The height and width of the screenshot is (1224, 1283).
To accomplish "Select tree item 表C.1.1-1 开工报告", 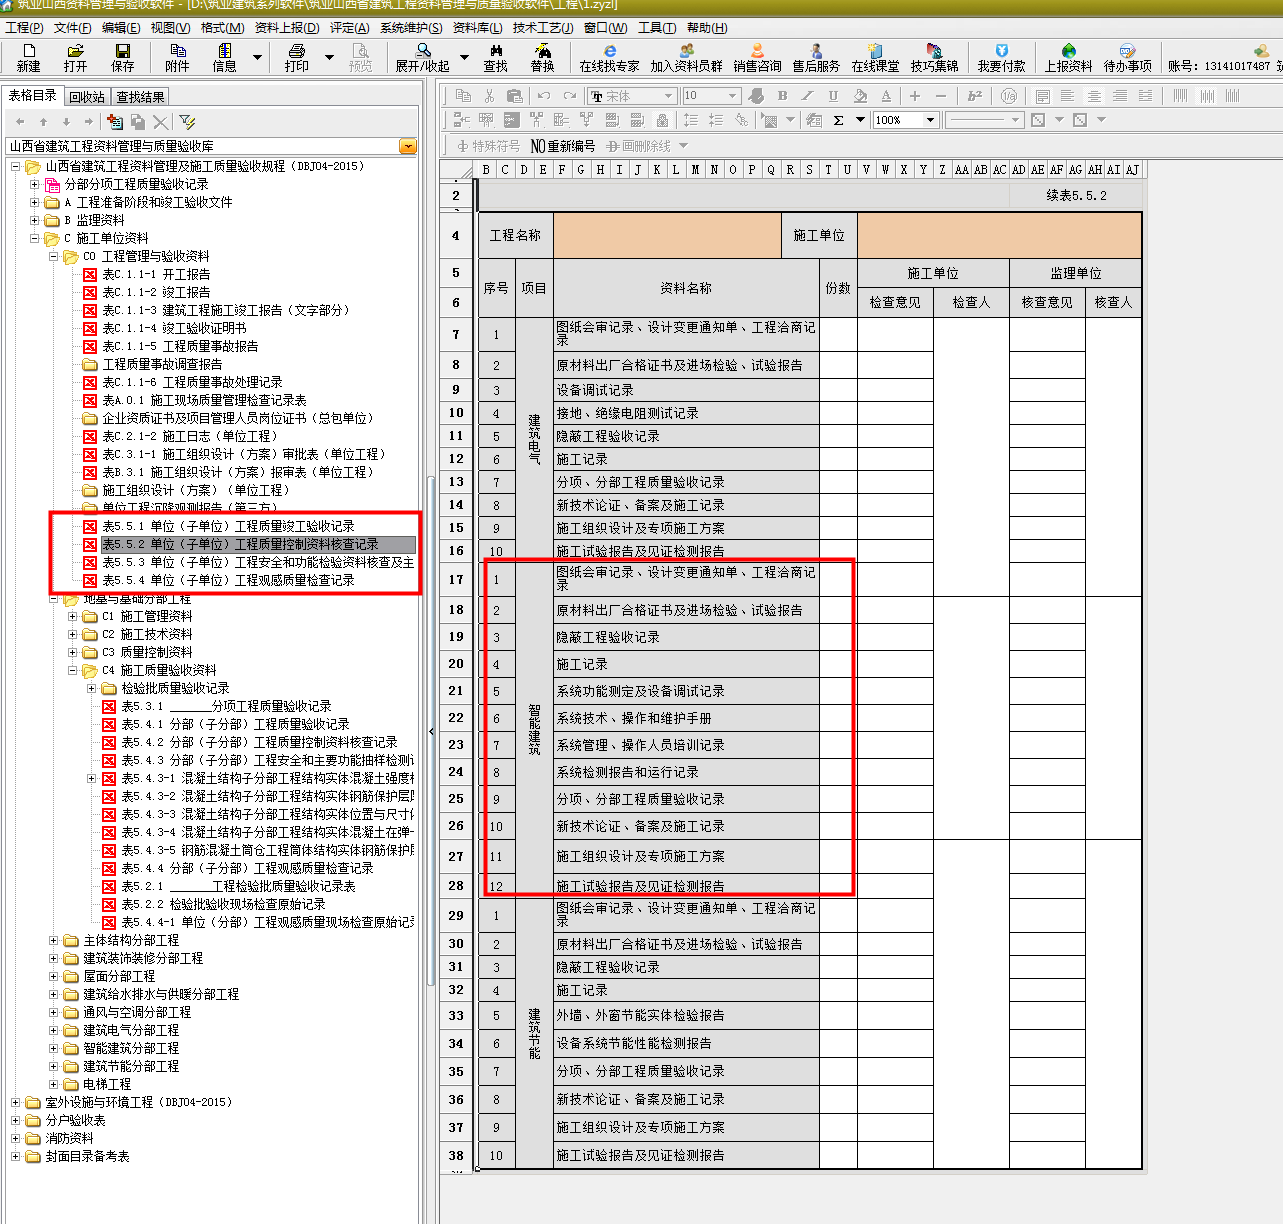I will click(156, 274).
